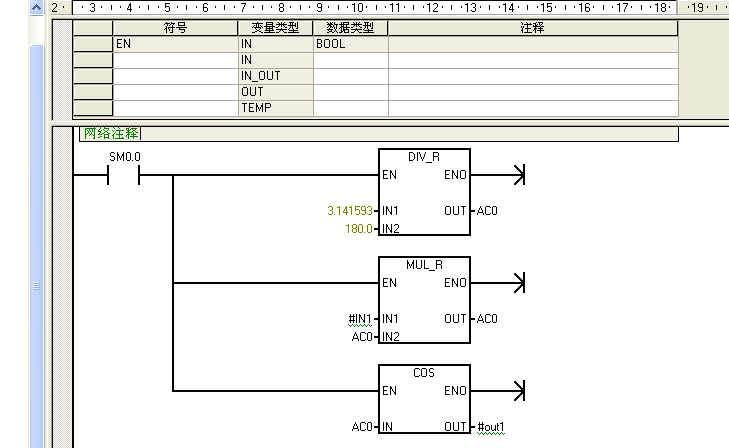Select the BOOL data type cell
This screenshot has height=448, width=729.
(350, 44)
